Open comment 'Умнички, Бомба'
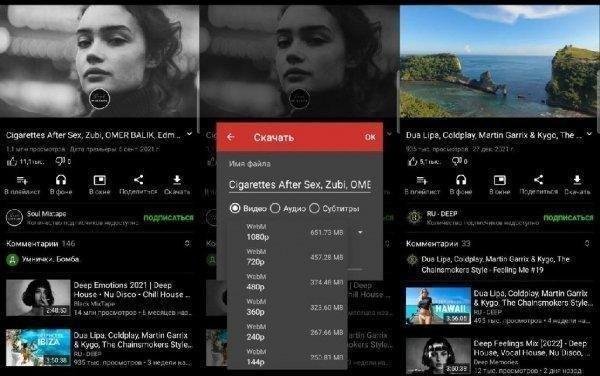This screenshot has height=376, width=600. pos(51,259)
